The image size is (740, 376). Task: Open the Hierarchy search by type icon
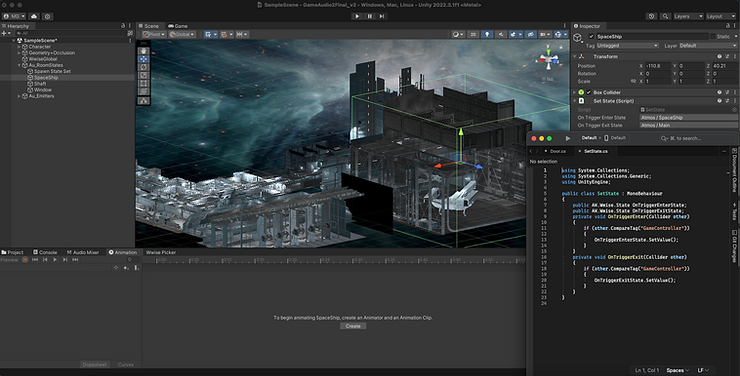[x=130, y=33]
